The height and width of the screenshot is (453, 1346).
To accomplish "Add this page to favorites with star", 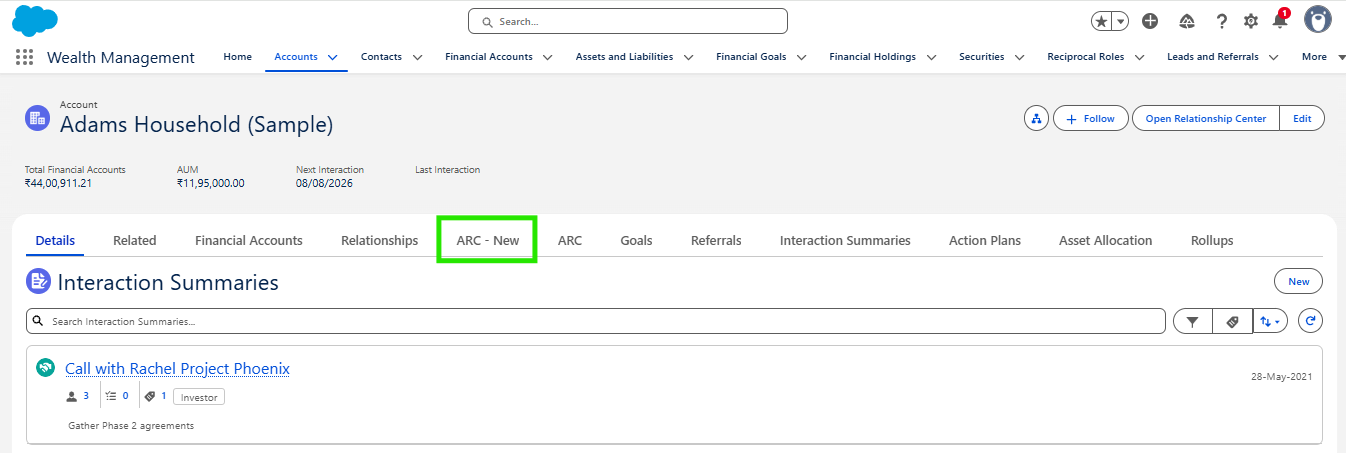I will pyautogui.click(x=1101, y=21).
